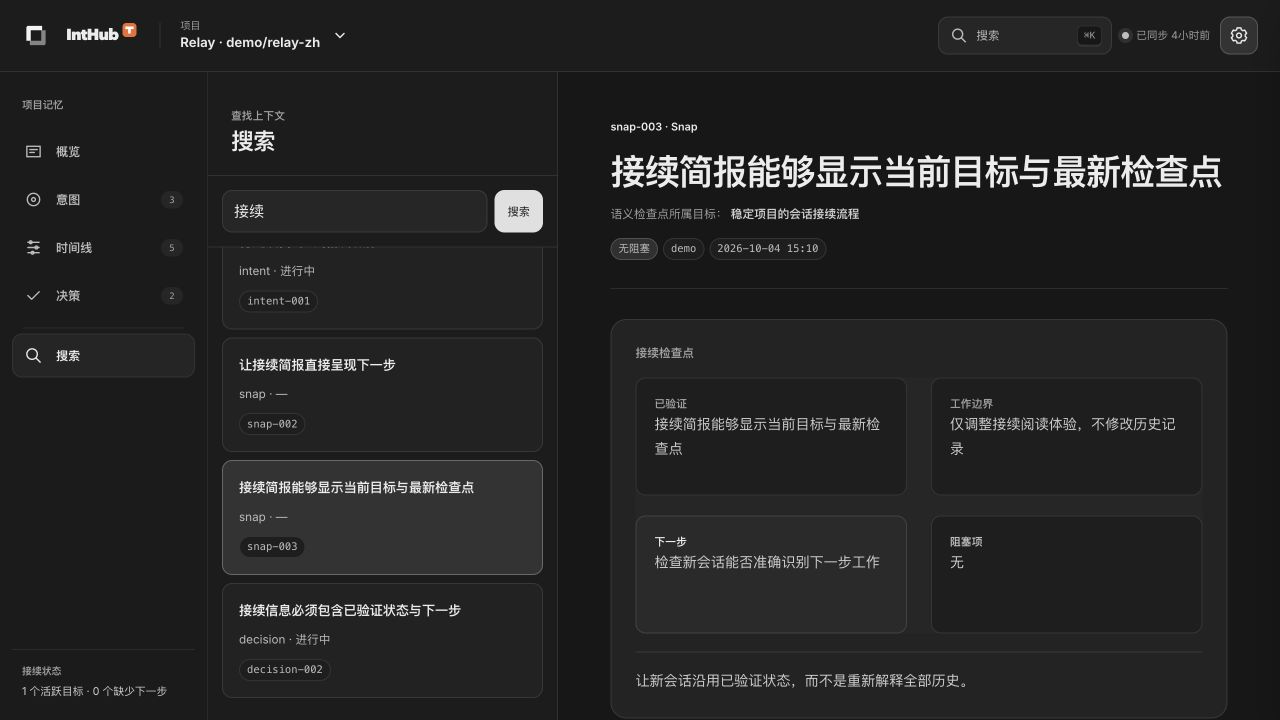Click the IntHub square logo icon
The height and width of the screenshot is (720, 1280).
(36, 35)
